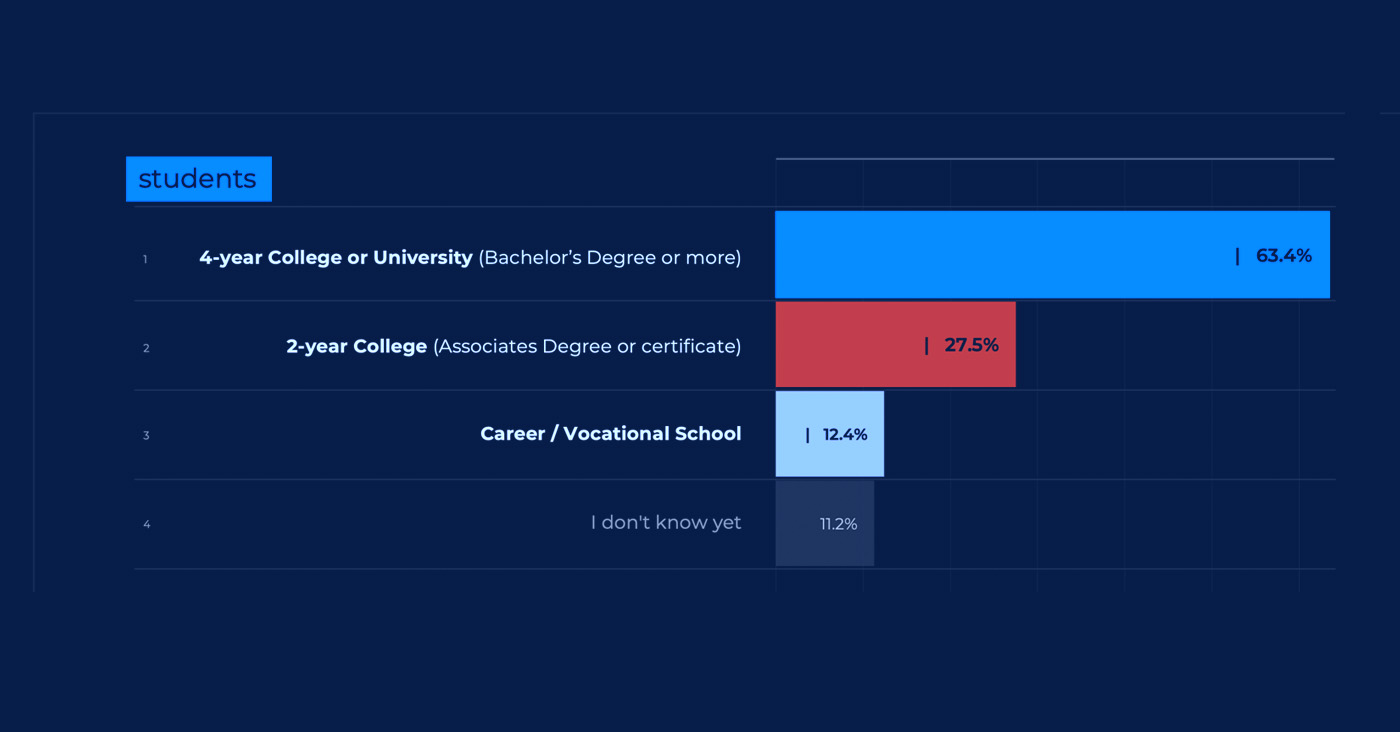Select the row number 1 marker
The width and height of the screenshot is (1400, 732).
[x=145, y=260]
